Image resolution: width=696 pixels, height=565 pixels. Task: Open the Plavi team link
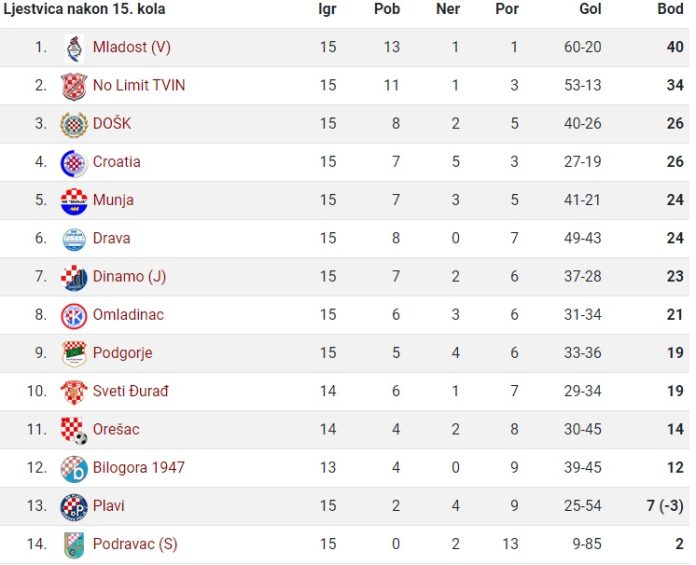(x=109, y=506)
